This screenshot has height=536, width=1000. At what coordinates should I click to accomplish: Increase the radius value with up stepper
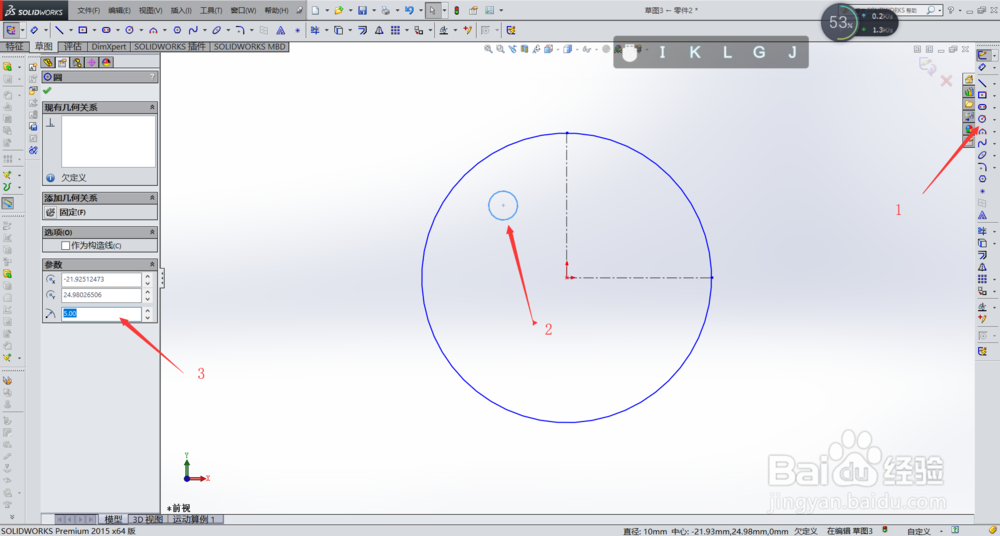[148, 310]
